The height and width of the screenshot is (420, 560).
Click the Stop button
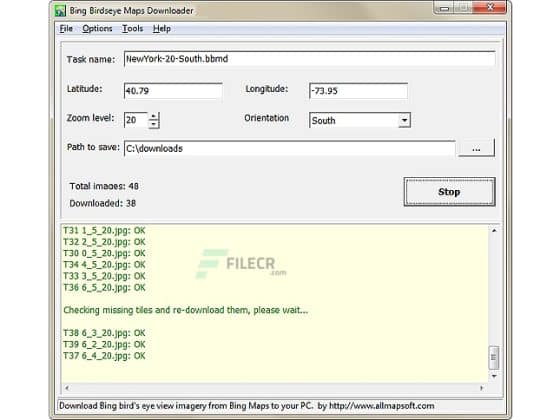tap(449, 192)
